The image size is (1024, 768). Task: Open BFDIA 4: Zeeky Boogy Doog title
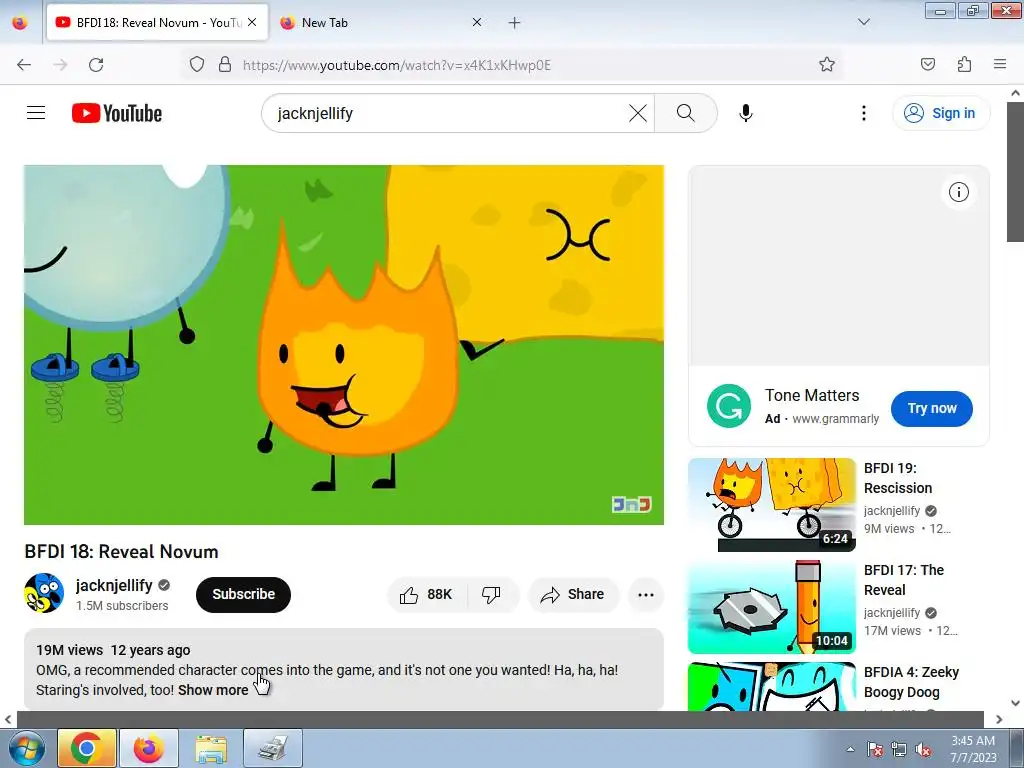coord(911,682)
